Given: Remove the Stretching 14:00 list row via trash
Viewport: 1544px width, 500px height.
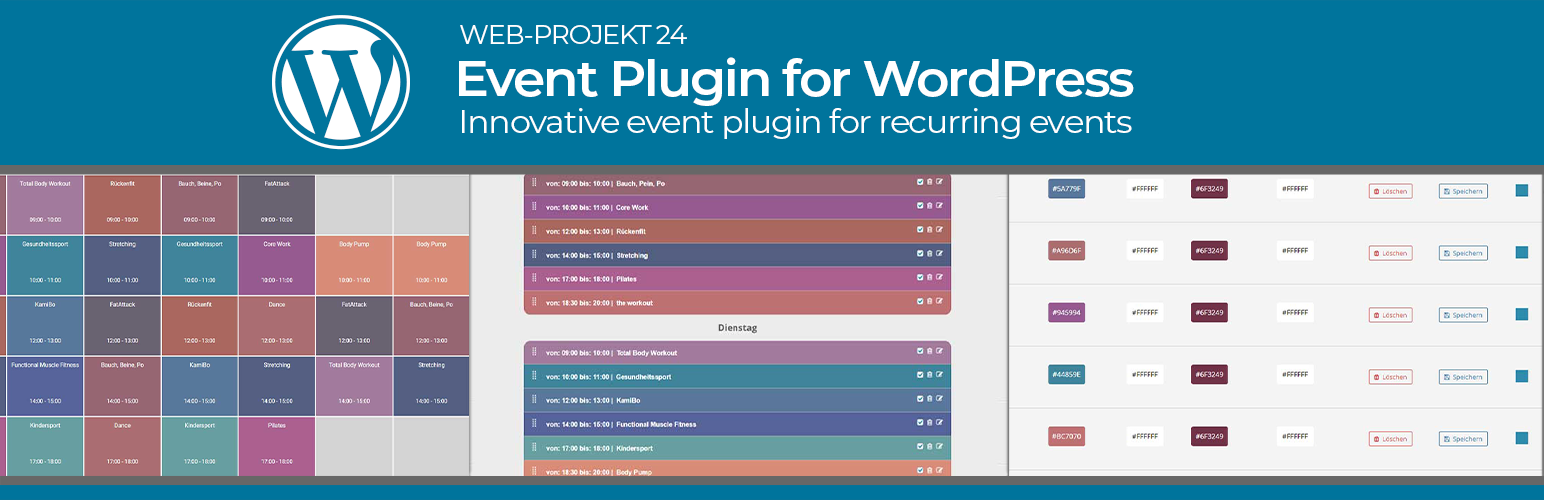Looking at the screenshot, I should coord(930,254).
